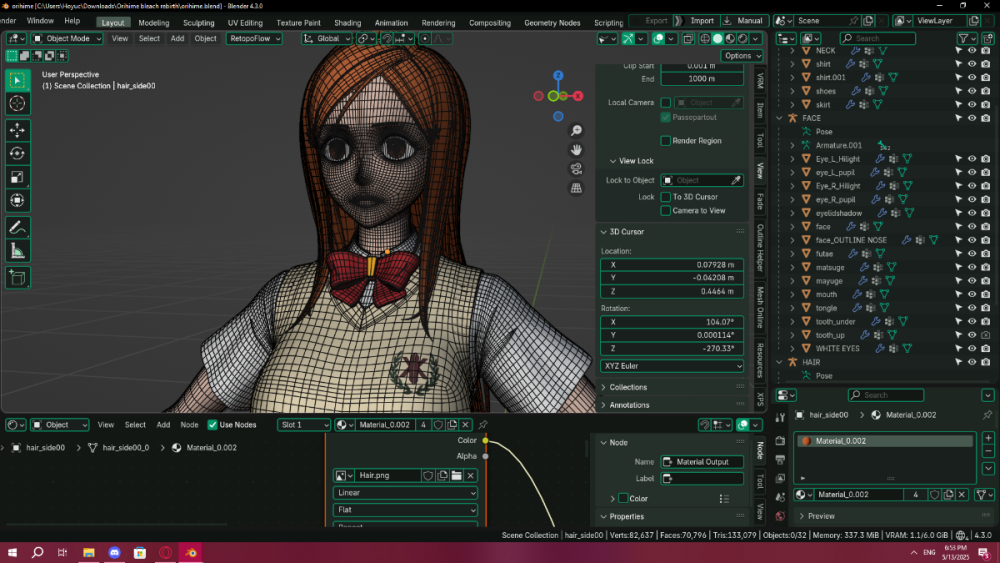This screenshot has height=563, width=1000.
Task: Click the RetopoFlow button
Action: click(x=252, y=39)
